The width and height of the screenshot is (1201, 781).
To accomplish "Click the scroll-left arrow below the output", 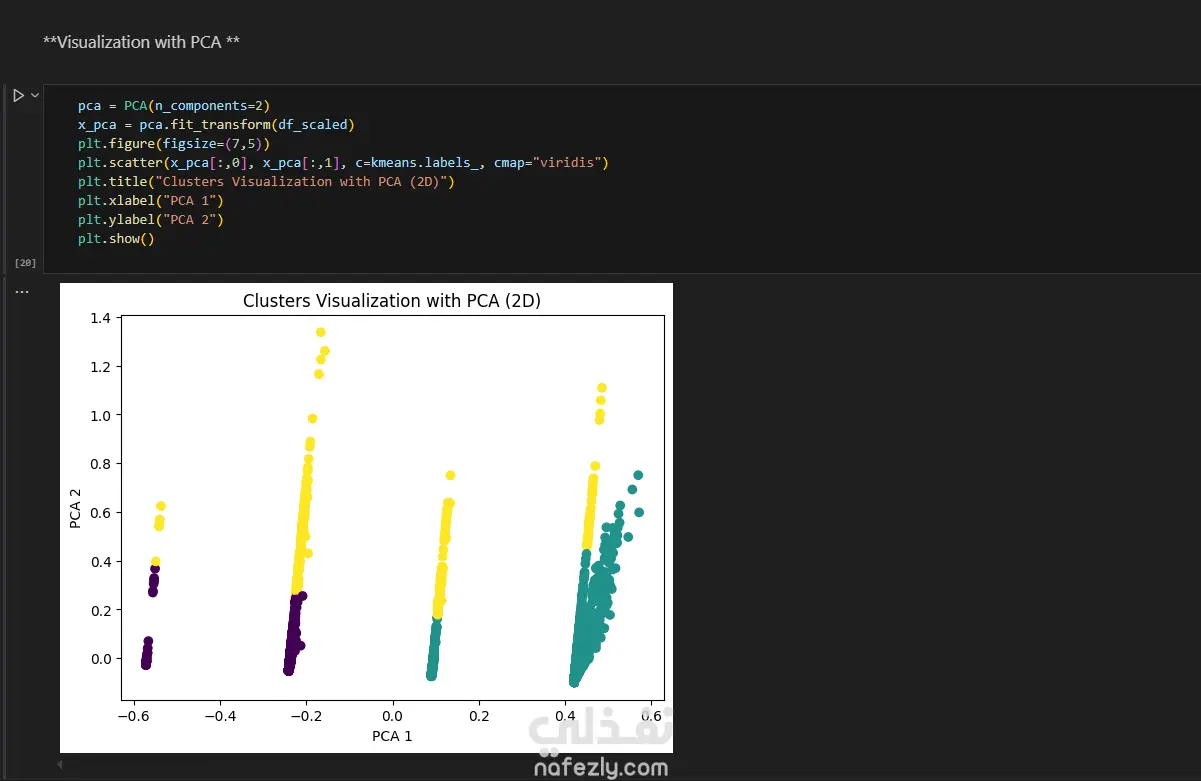I will (x=59, y=765).
